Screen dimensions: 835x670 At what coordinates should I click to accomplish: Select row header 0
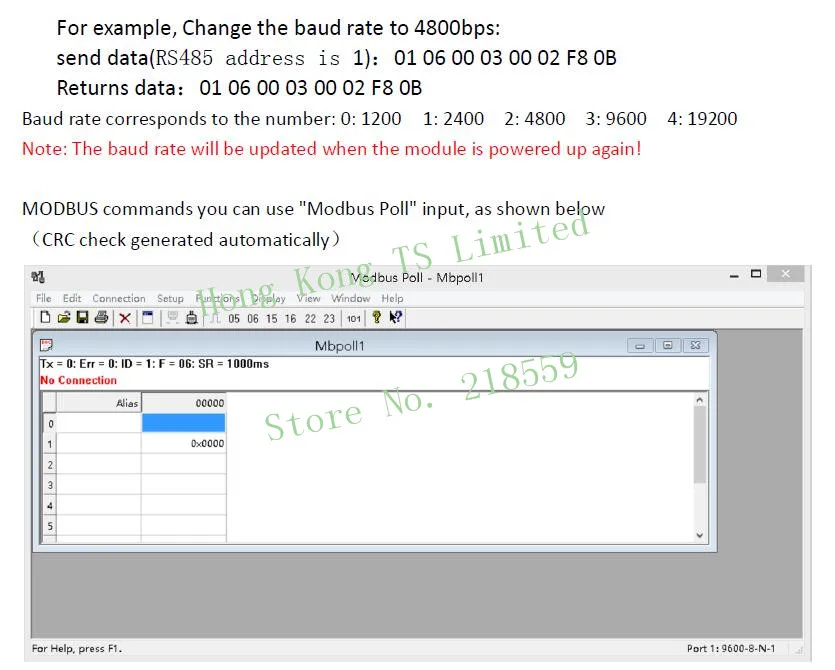[x=50, y=424]
